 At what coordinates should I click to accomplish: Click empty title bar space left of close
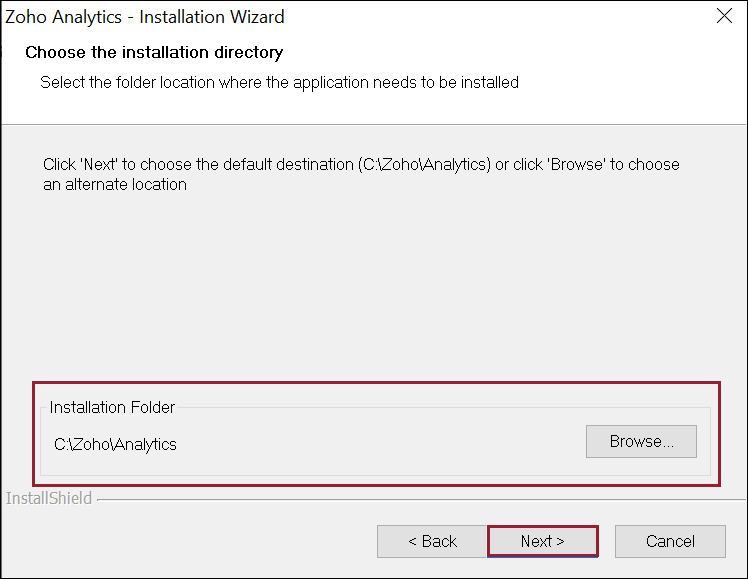point(500,17)
